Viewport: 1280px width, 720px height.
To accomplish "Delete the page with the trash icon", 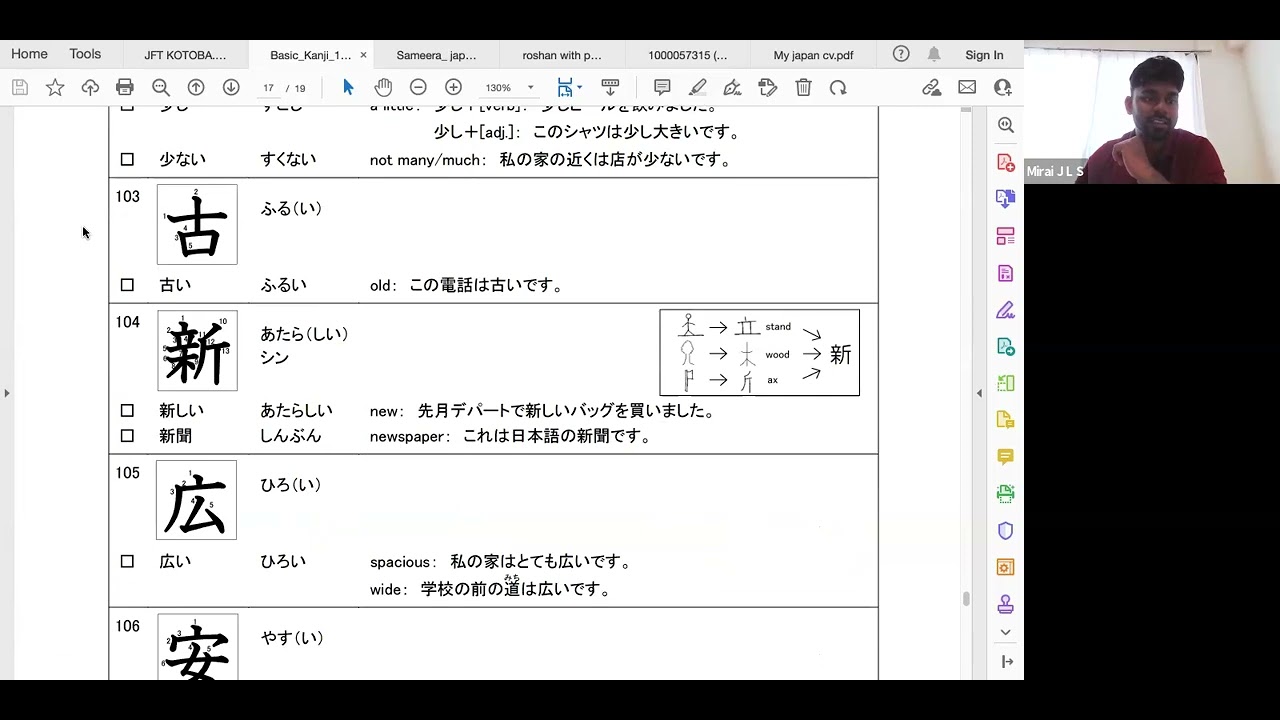I will (803, 88).
